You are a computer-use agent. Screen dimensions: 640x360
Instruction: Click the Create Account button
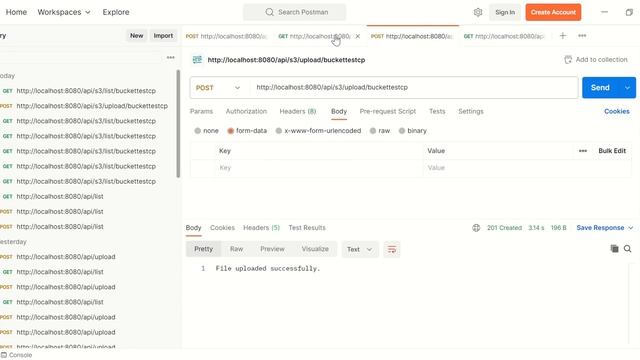[x=553, y=12]
